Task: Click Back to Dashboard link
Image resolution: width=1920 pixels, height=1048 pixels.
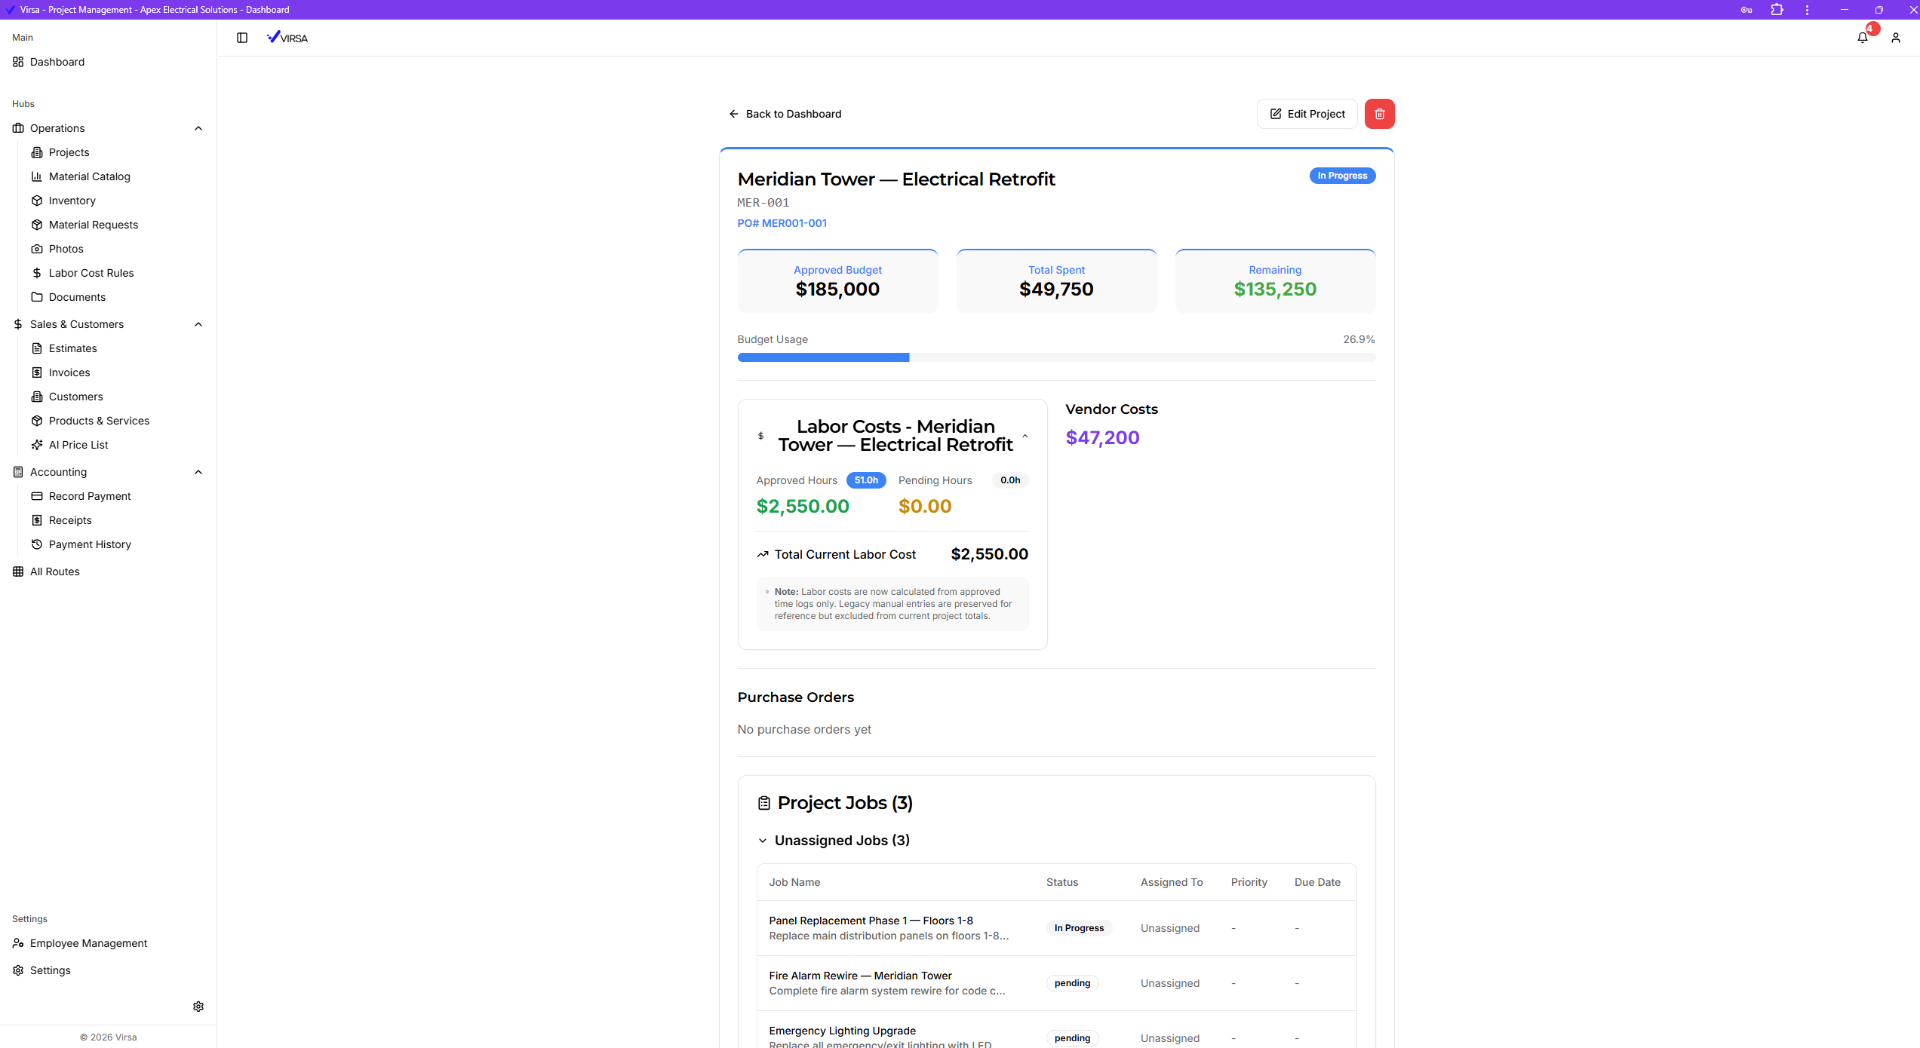Action: (x=785, y=114)
